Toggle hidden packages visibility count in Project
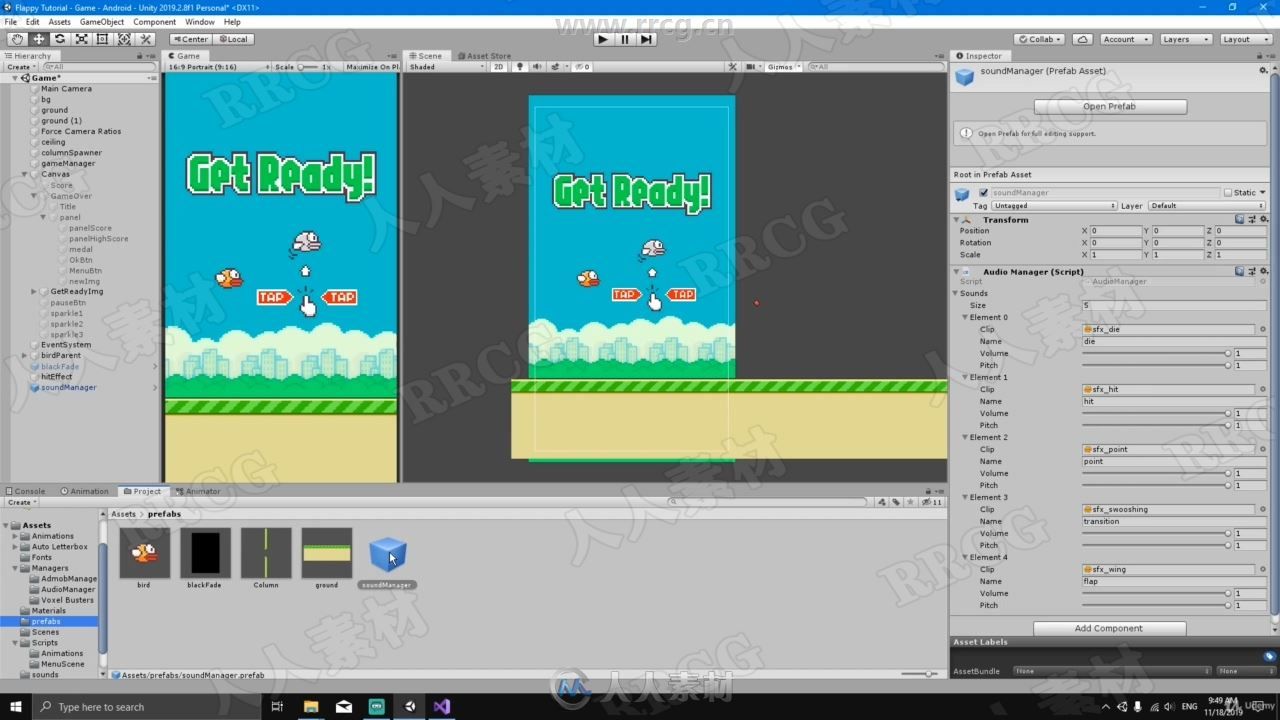 933,502
